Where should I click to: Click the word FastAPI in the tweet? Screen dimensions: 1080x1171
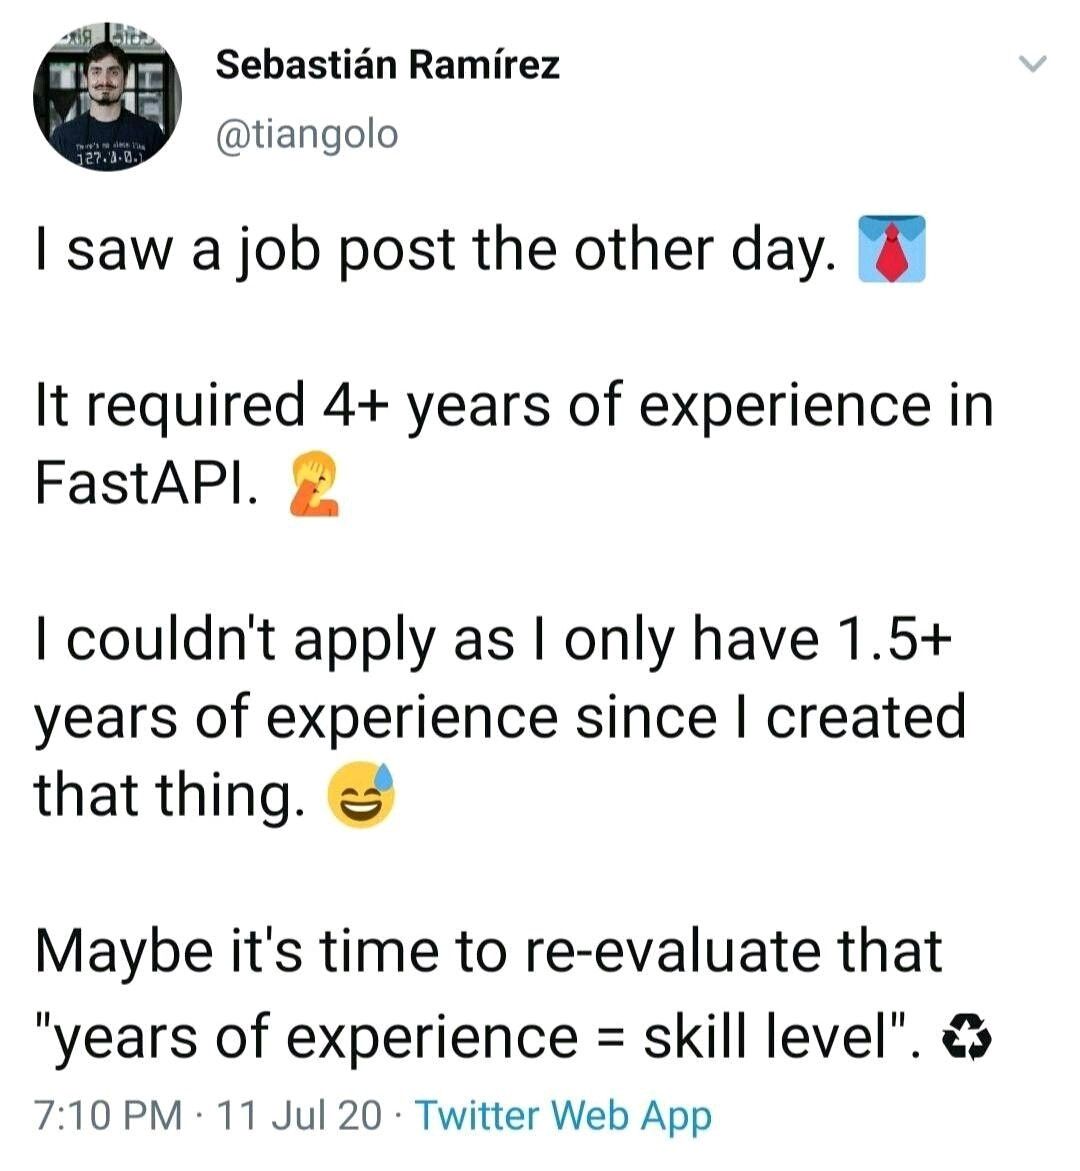pyautogui.click(x=139, y=483)
